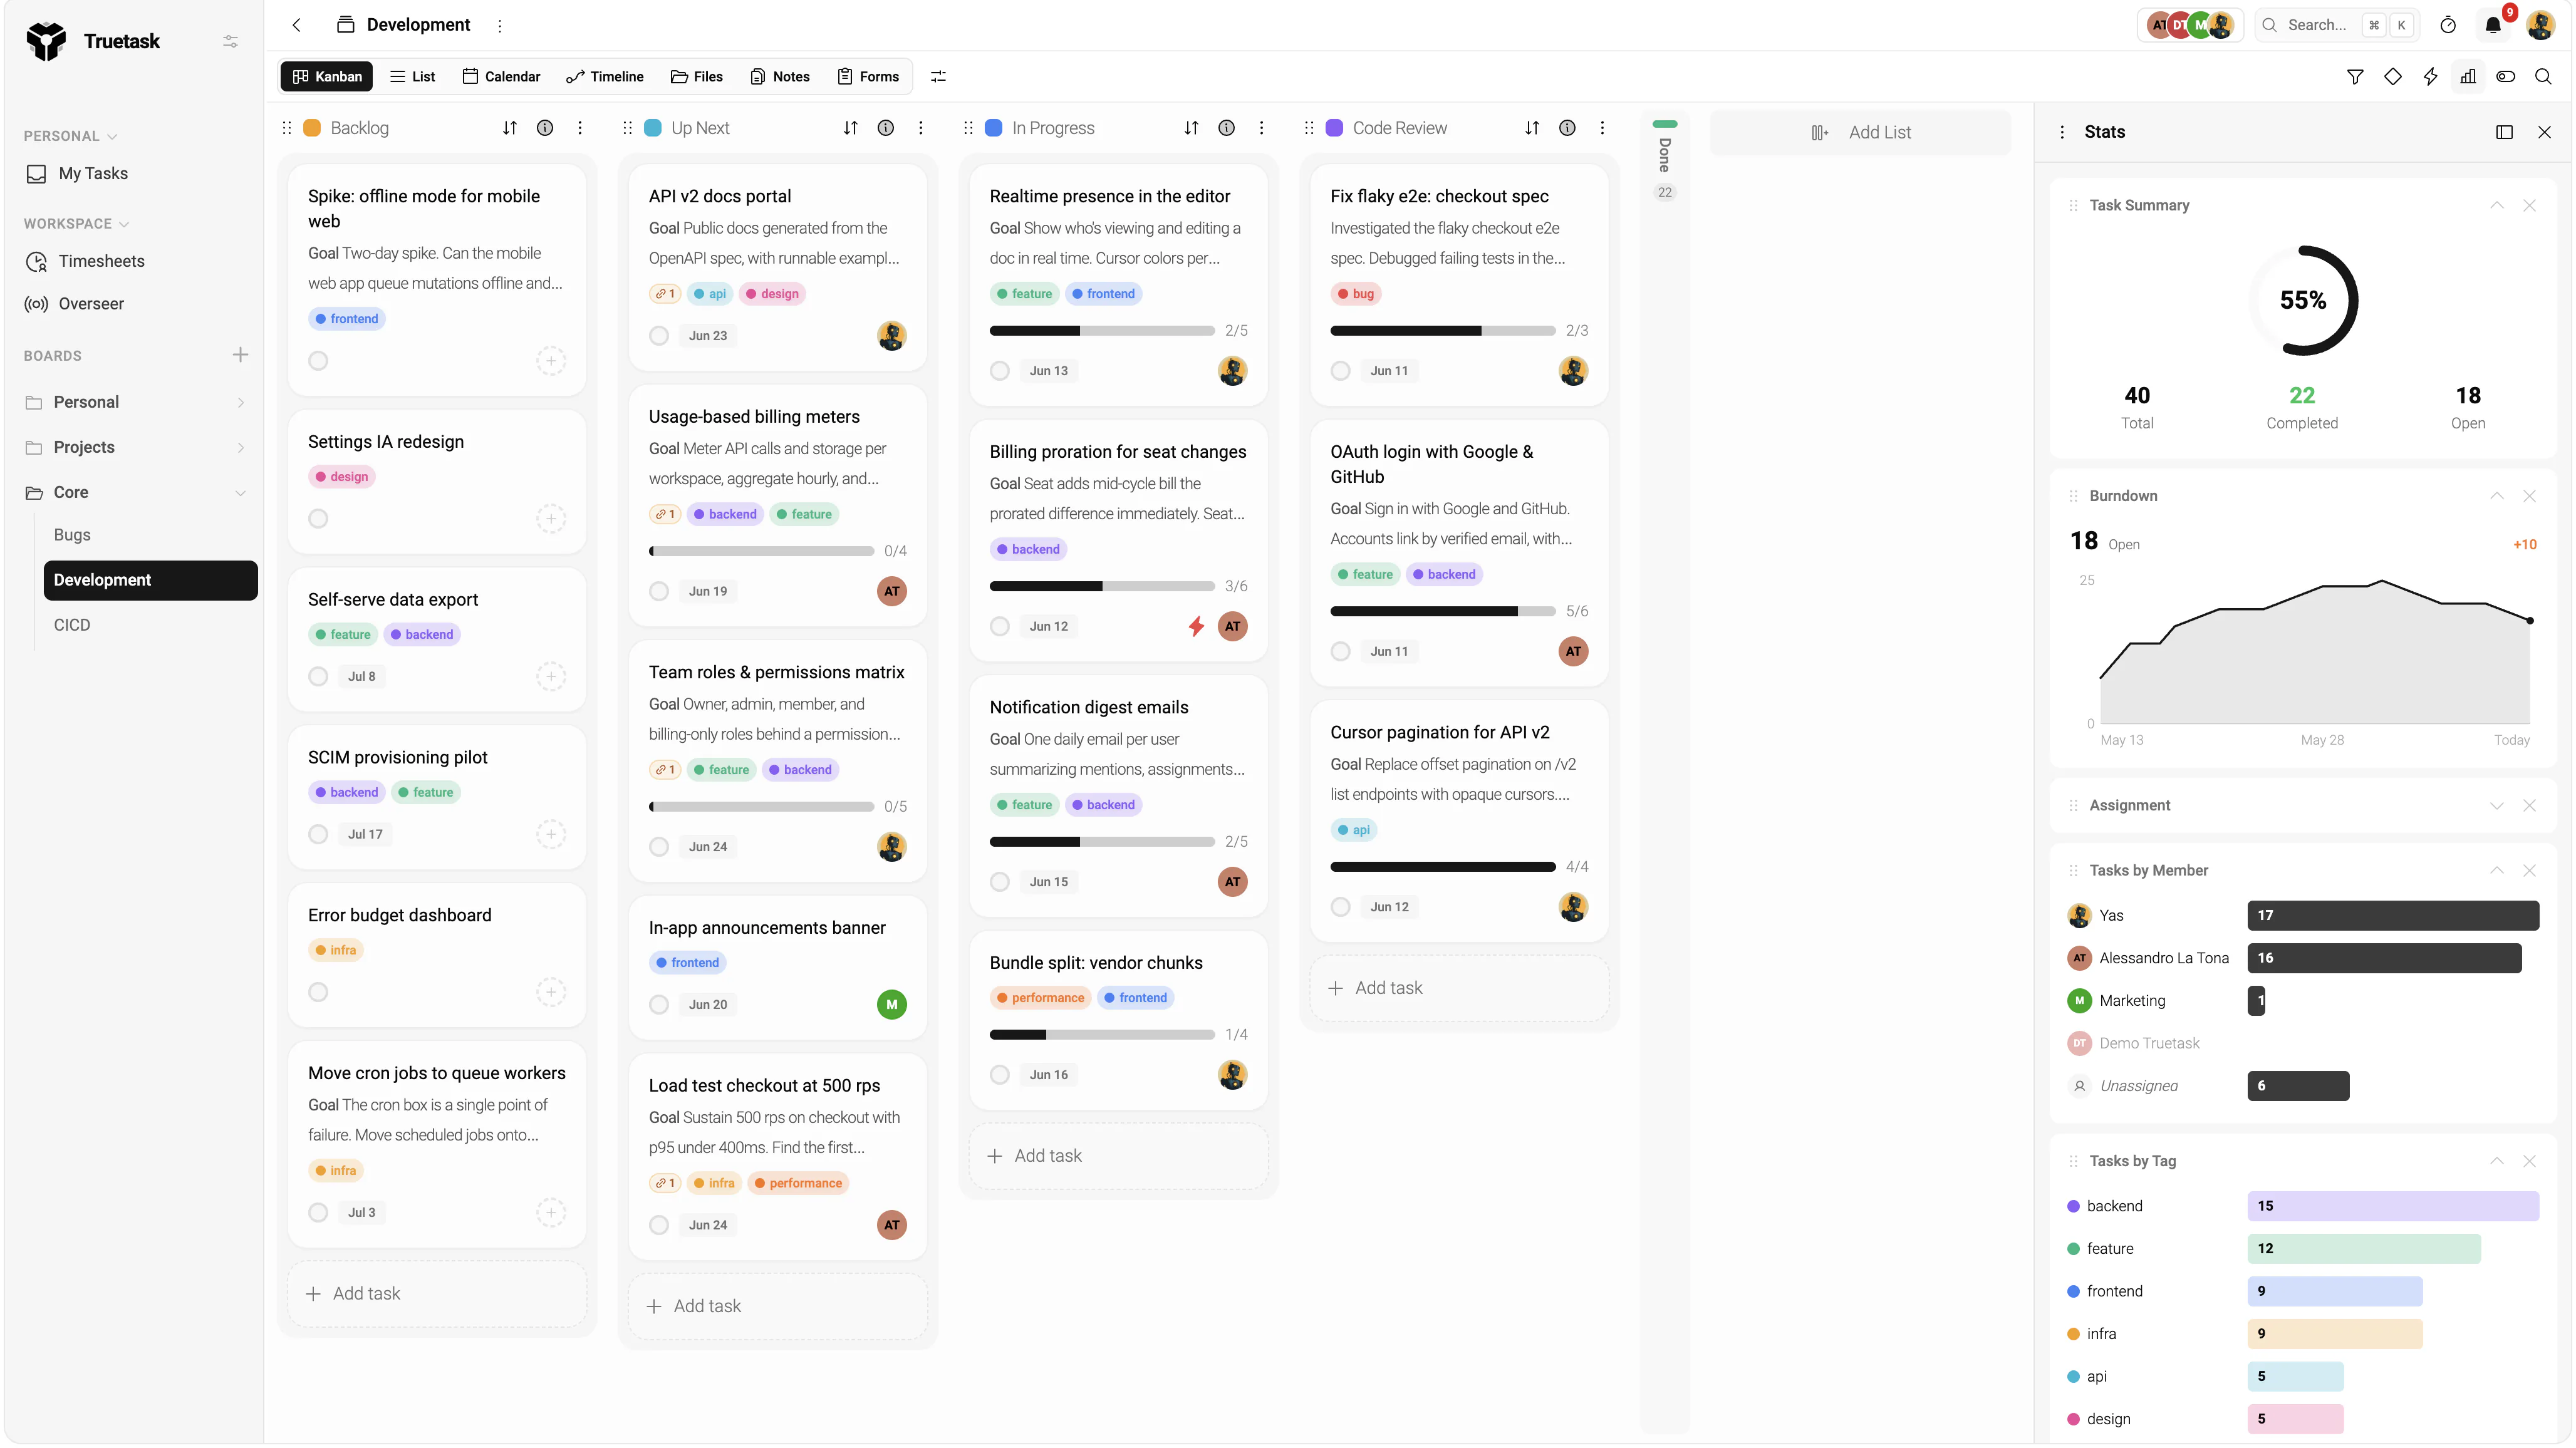Collapse the Core folder
Viewport: 2576px width, 1448px height.
(x=240, y=493)
